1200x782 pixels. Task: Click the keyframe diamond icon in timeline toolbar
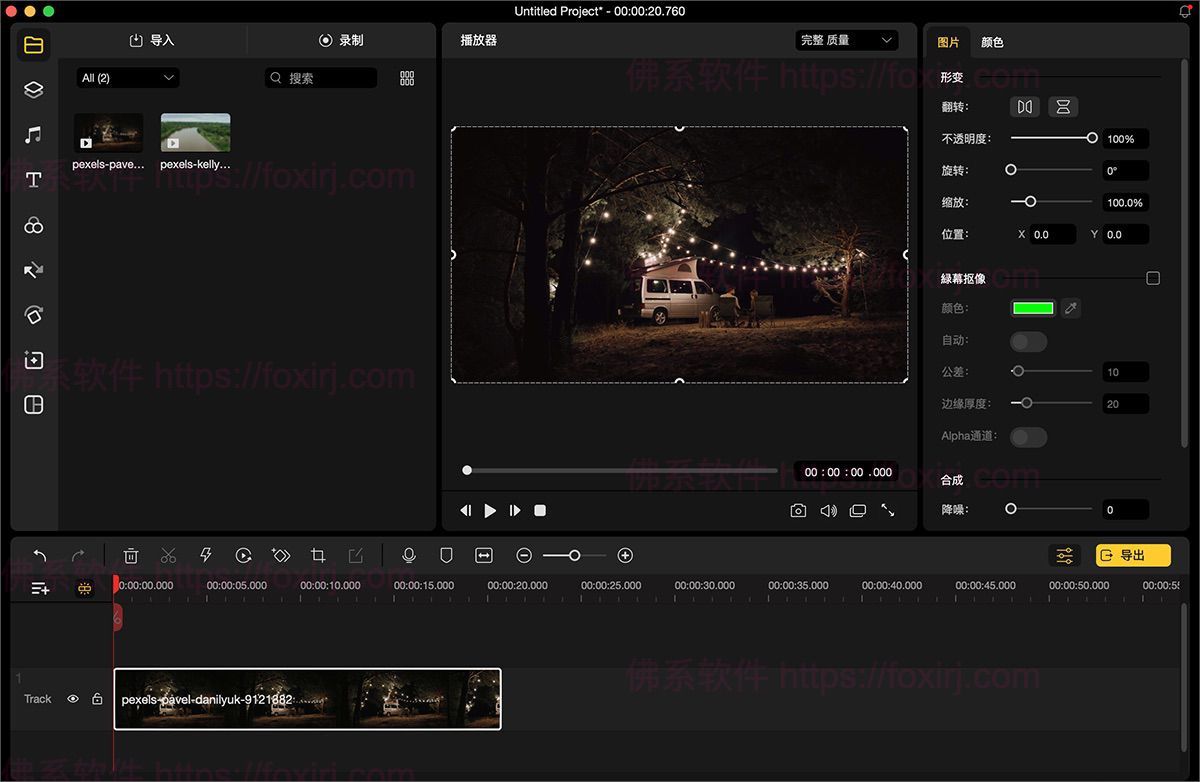pos(279,555)
